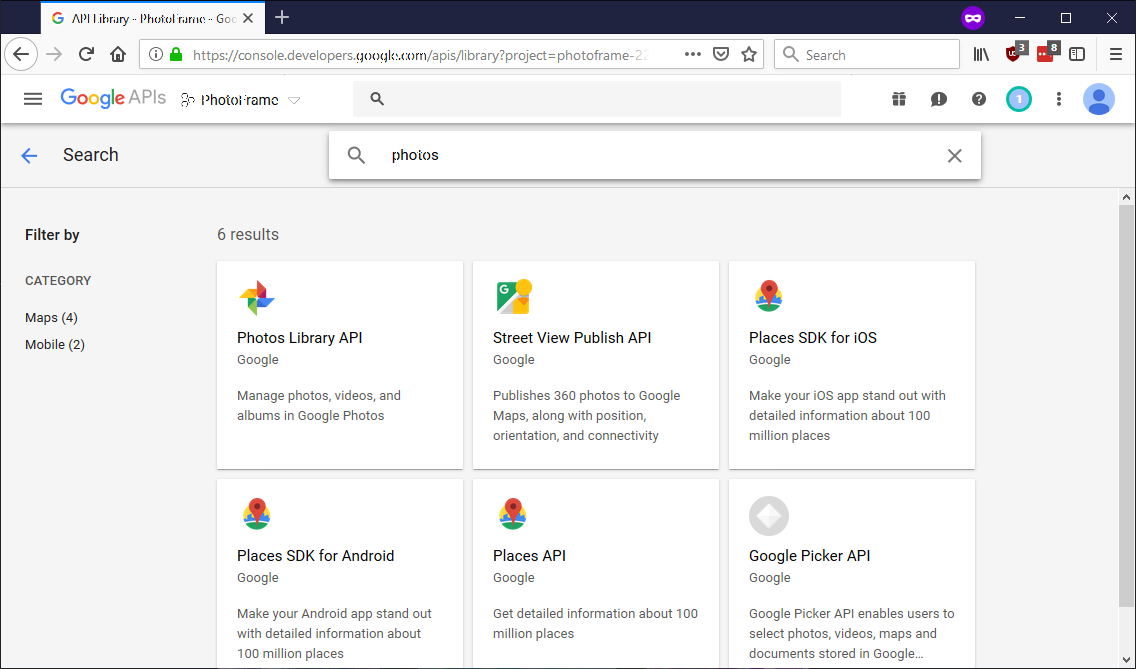
Task: Click the green padlock security icon
Action: tap(175, 54)
